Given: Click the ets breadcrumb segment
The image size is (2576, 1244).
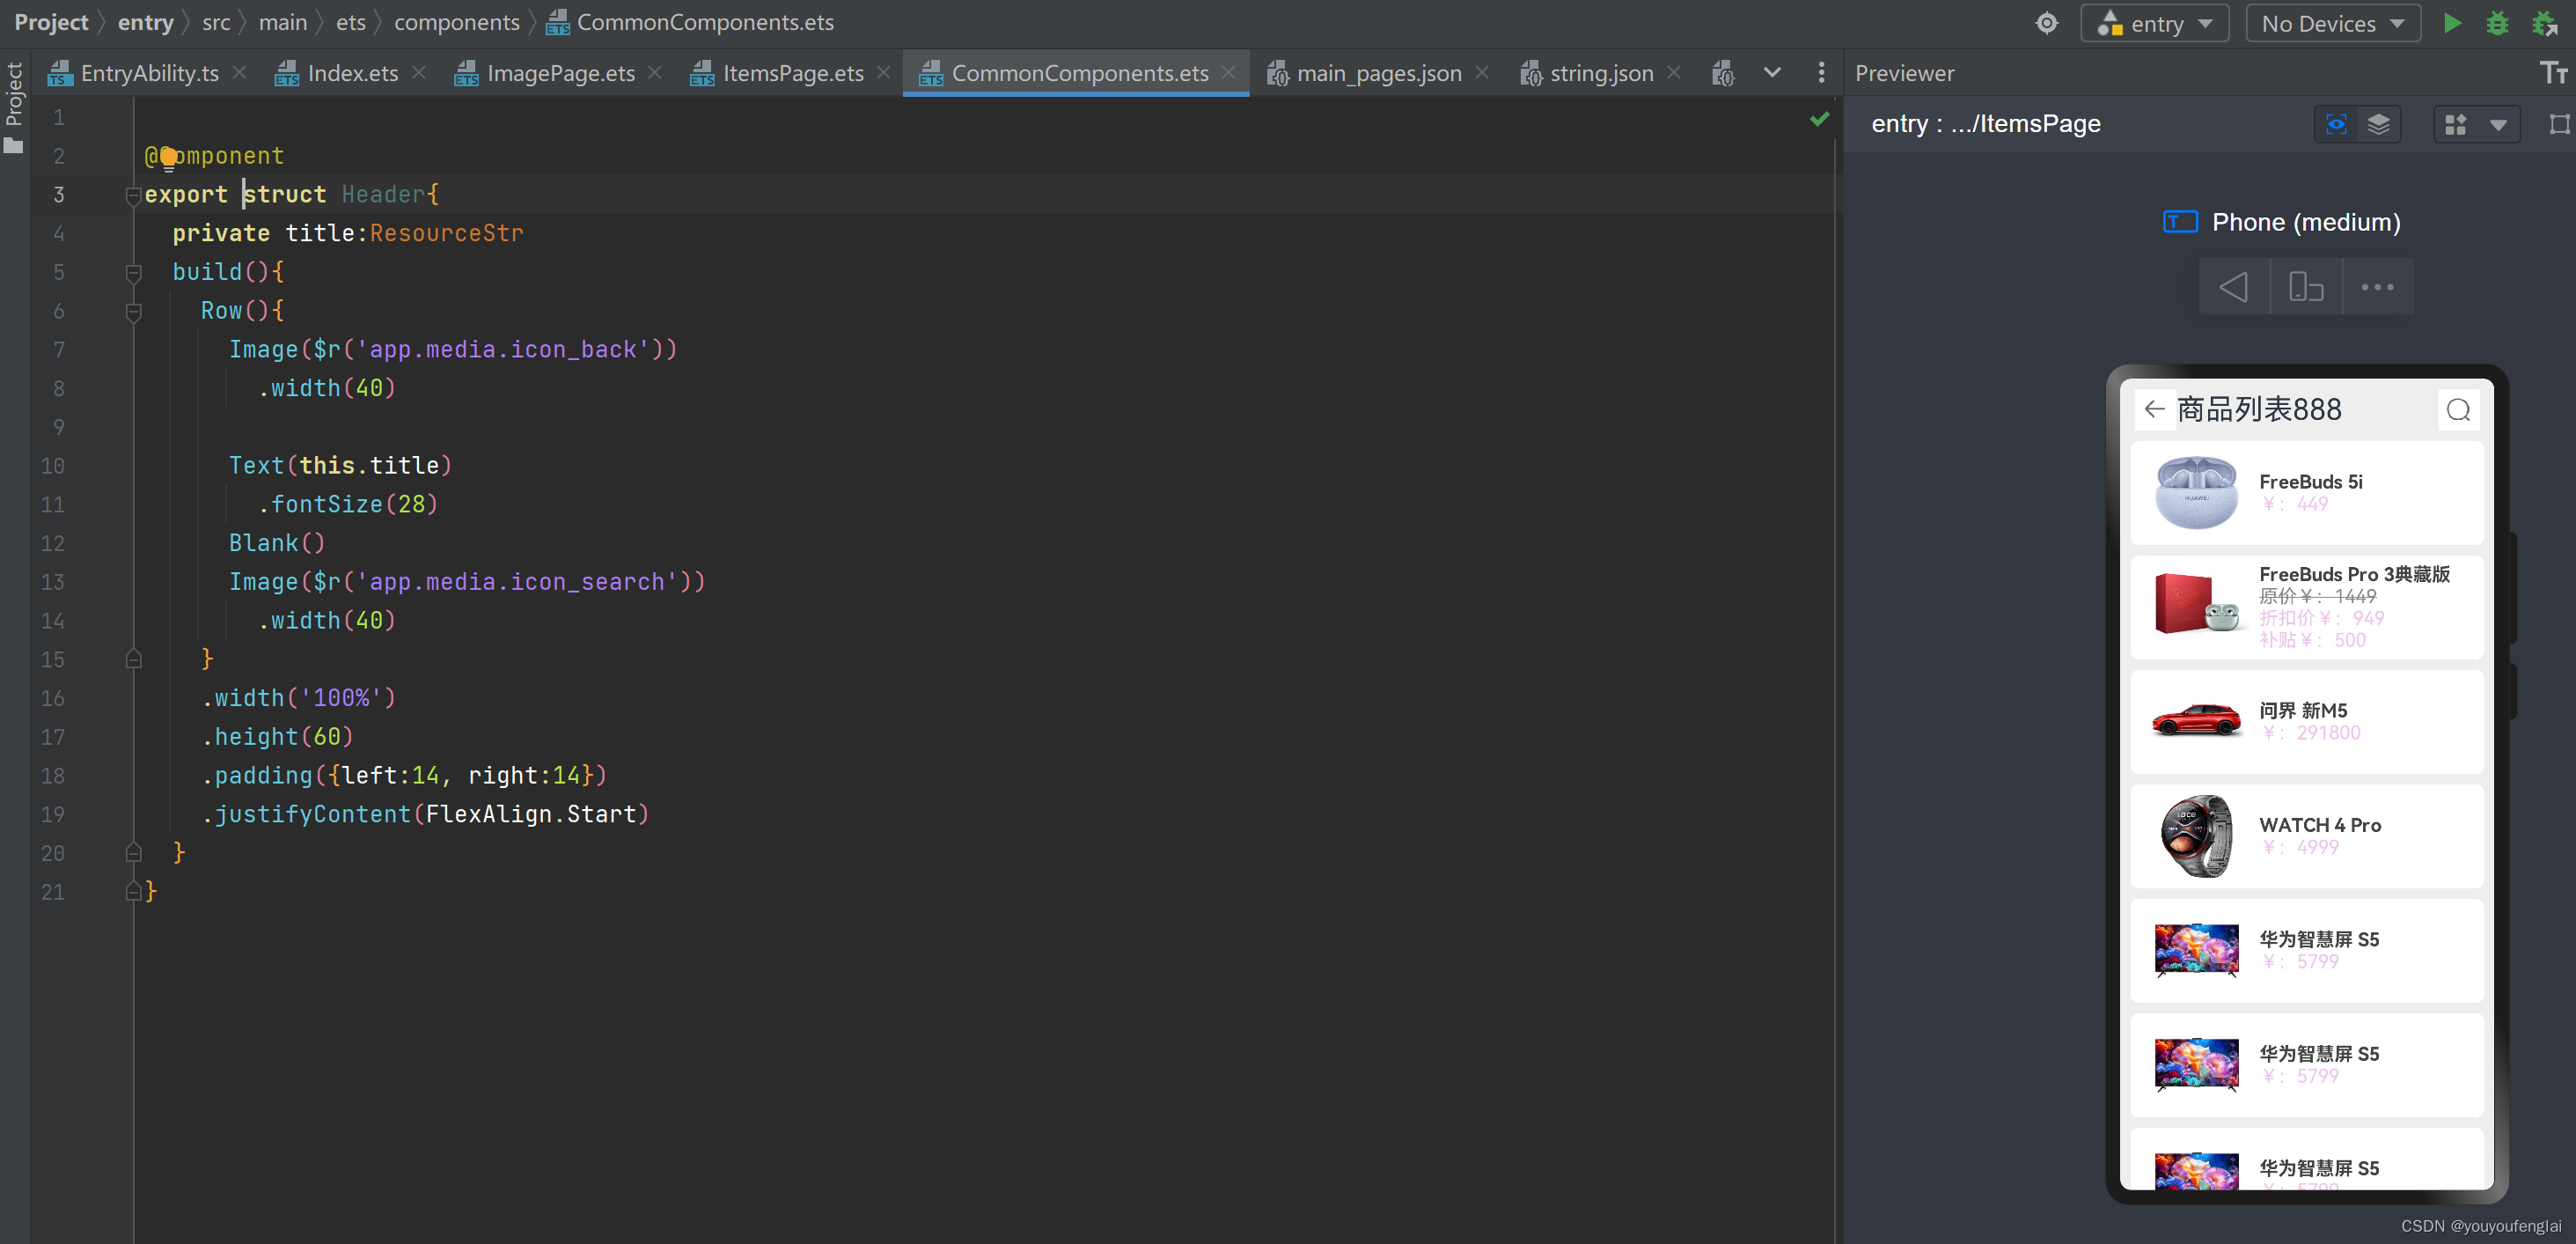Looking at the screenshot, I should pyautogui.click(x=351, y=22).
